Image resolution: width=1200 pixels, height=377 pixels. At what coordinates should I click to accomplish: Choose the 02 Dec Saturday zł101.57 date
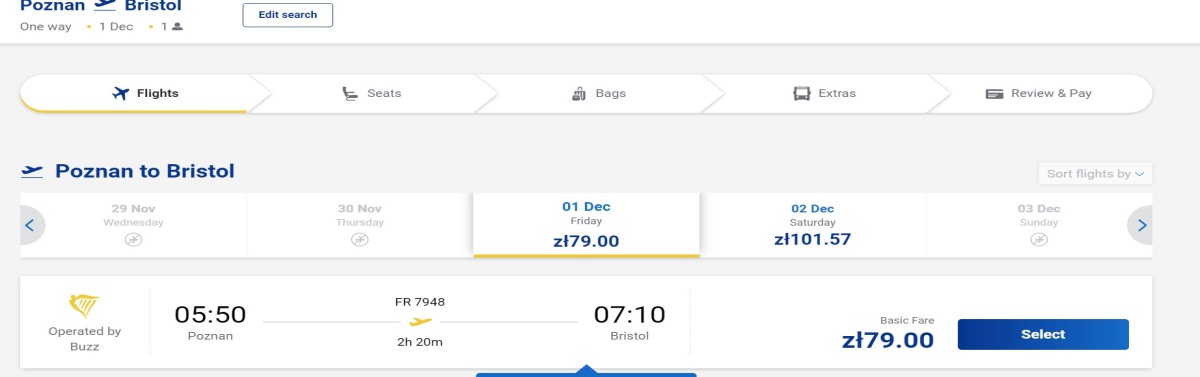click(x=813, y=225)
